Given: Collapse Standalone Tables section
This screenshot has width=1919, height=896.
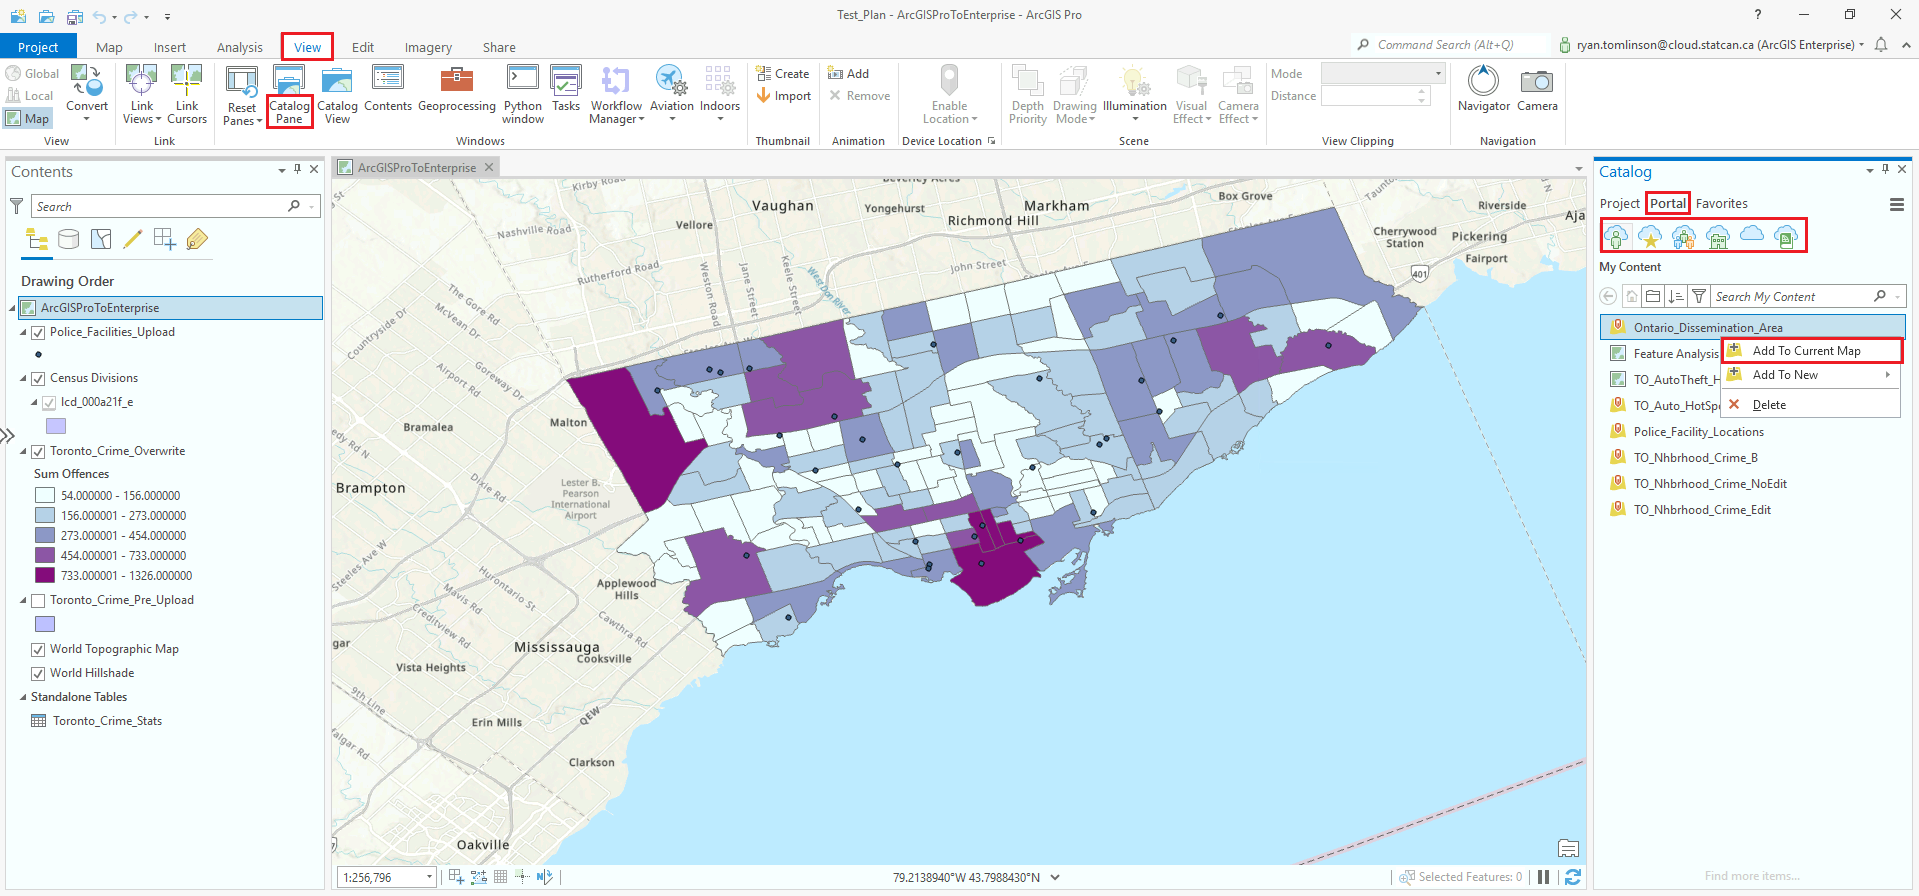Looking at the screenshot, I should coord(24,698).
